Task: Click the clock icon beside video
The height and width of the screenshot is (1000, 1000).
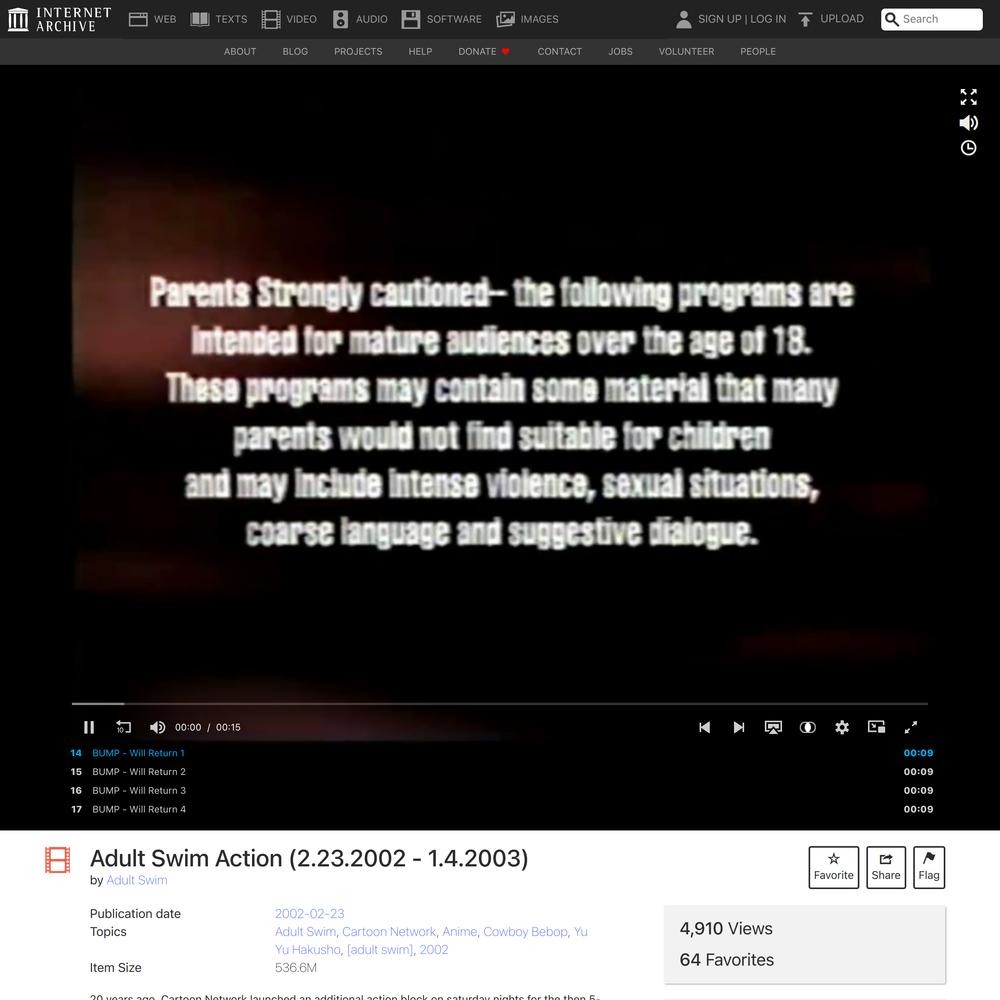Action: (x=968, y=148)
